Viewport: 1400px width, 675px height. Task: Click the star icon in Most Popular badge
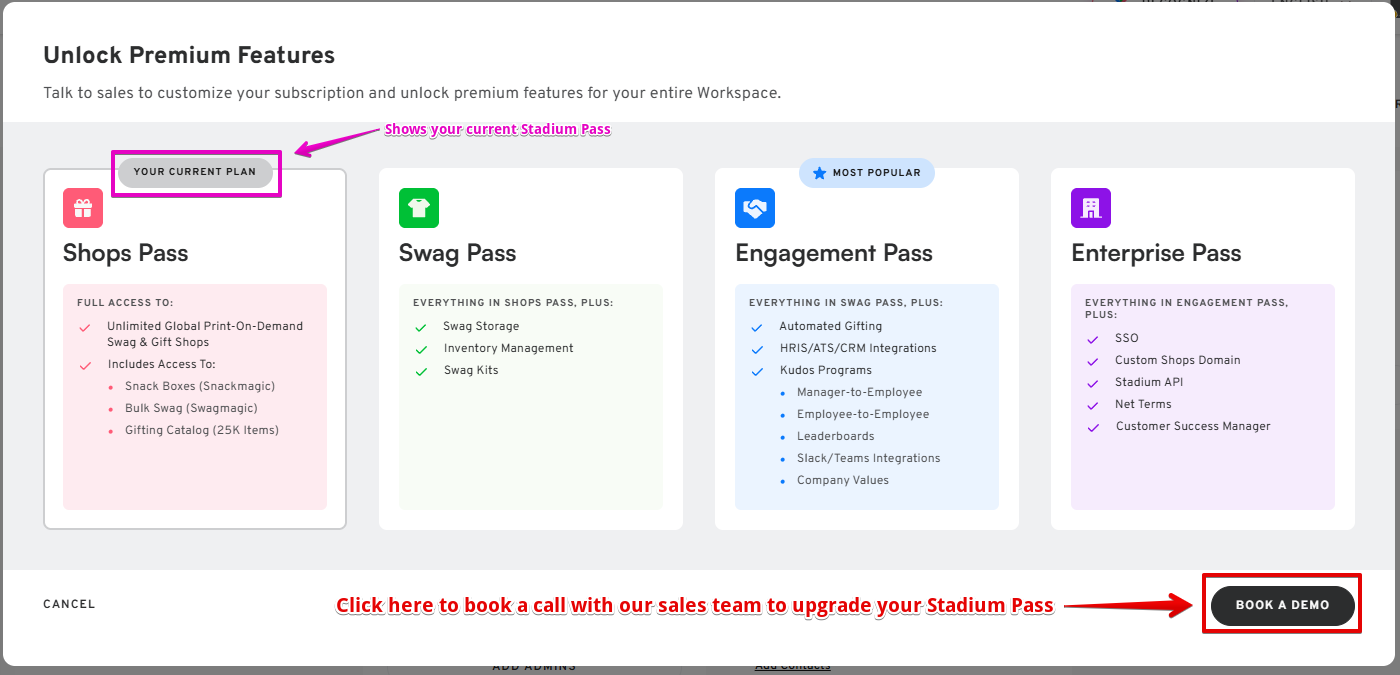pos(820,173)
